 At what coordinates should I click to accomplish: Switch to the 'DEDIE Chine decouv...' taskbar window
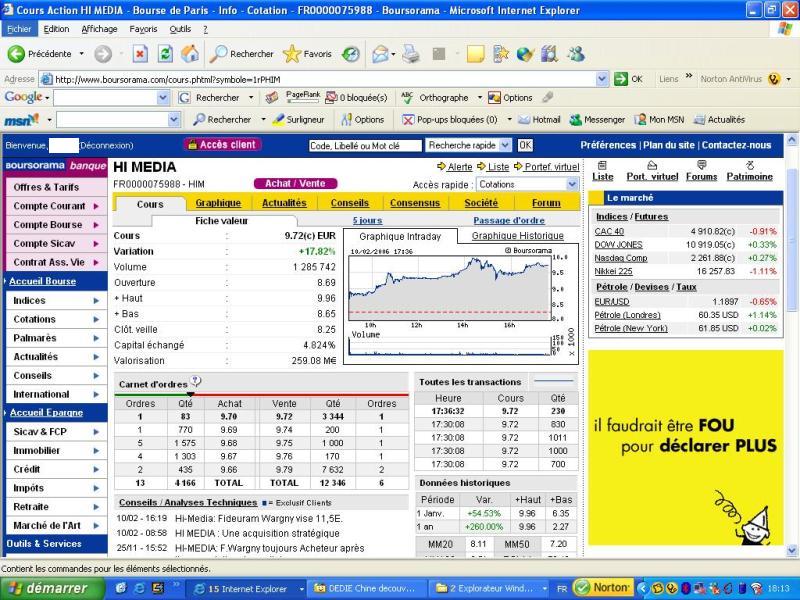[365, 588]
